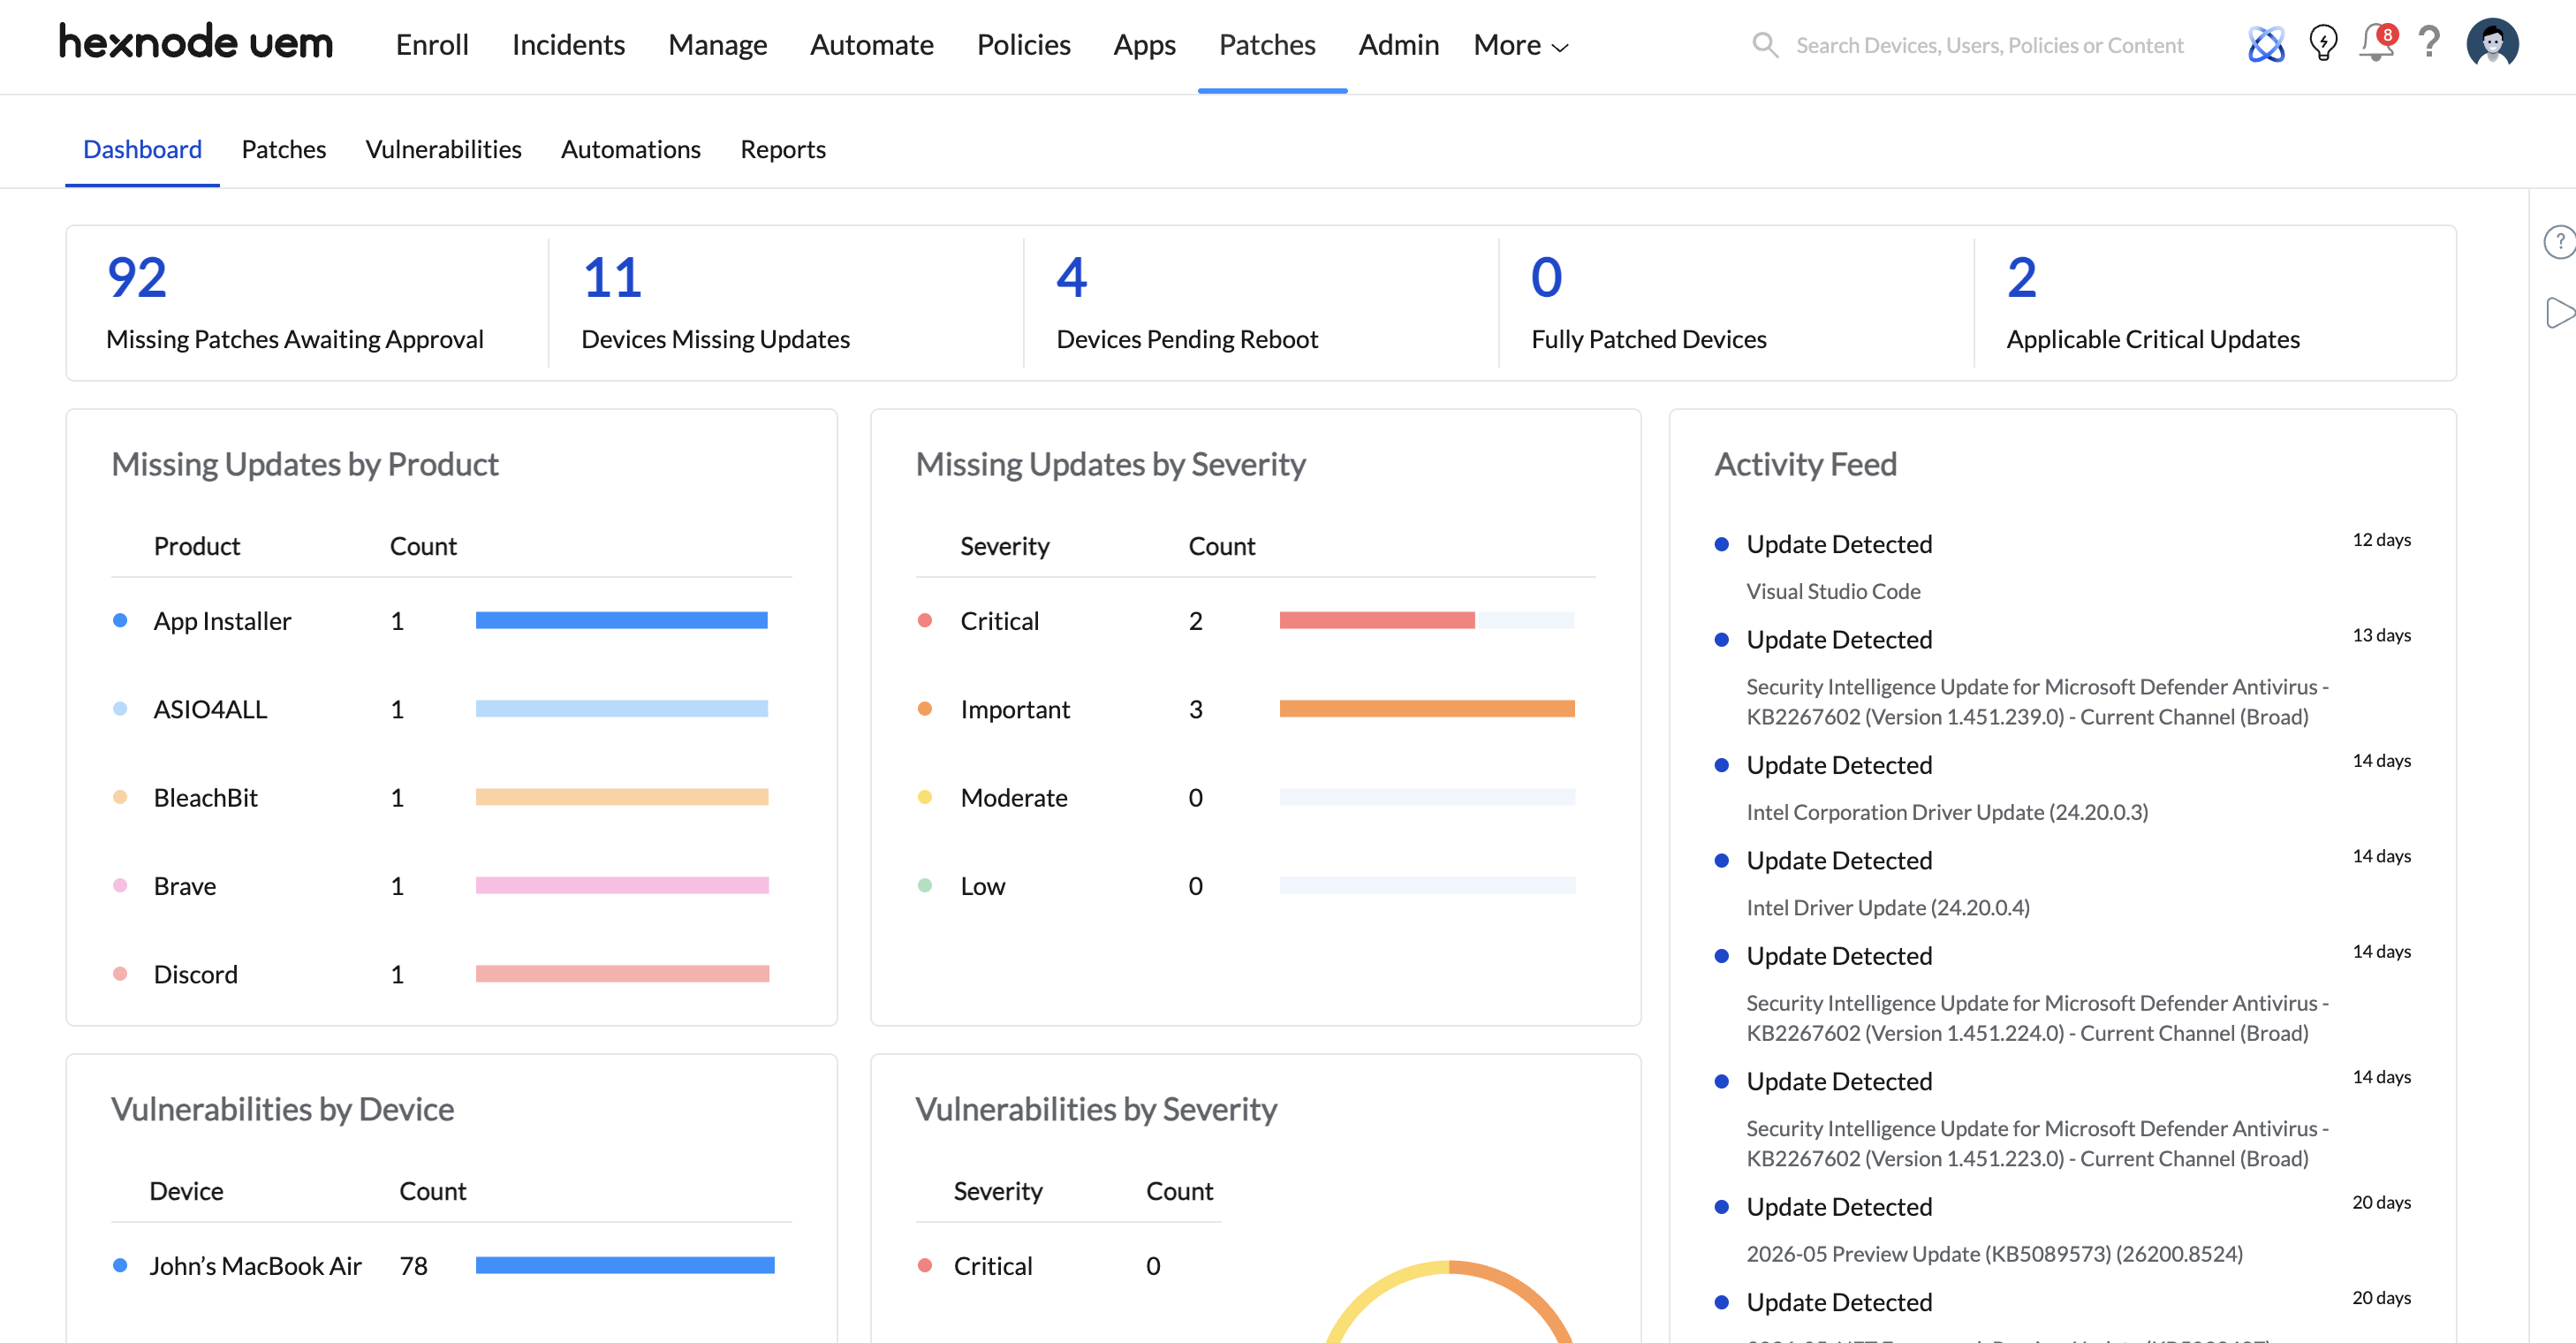Open the Admin menu
Image resolution: width=2576 pixels, height=1343 pixels.
point(1398,45)
